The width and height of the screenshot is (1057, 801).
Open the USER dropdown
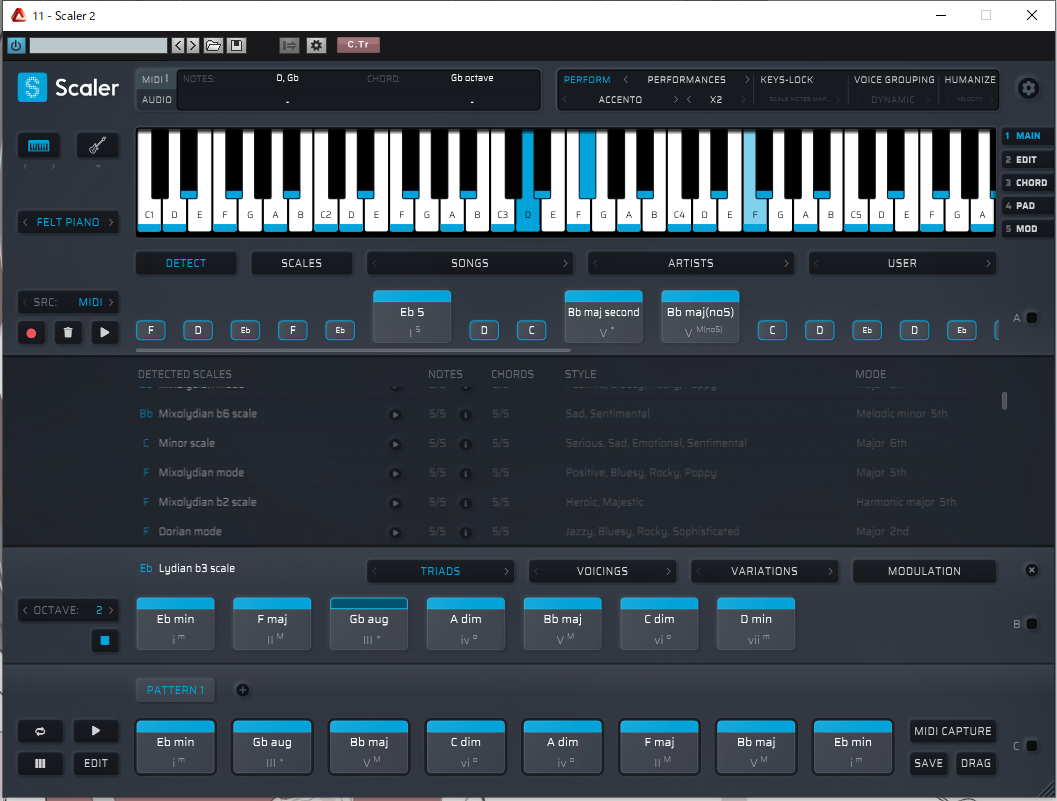coord(903,263)
